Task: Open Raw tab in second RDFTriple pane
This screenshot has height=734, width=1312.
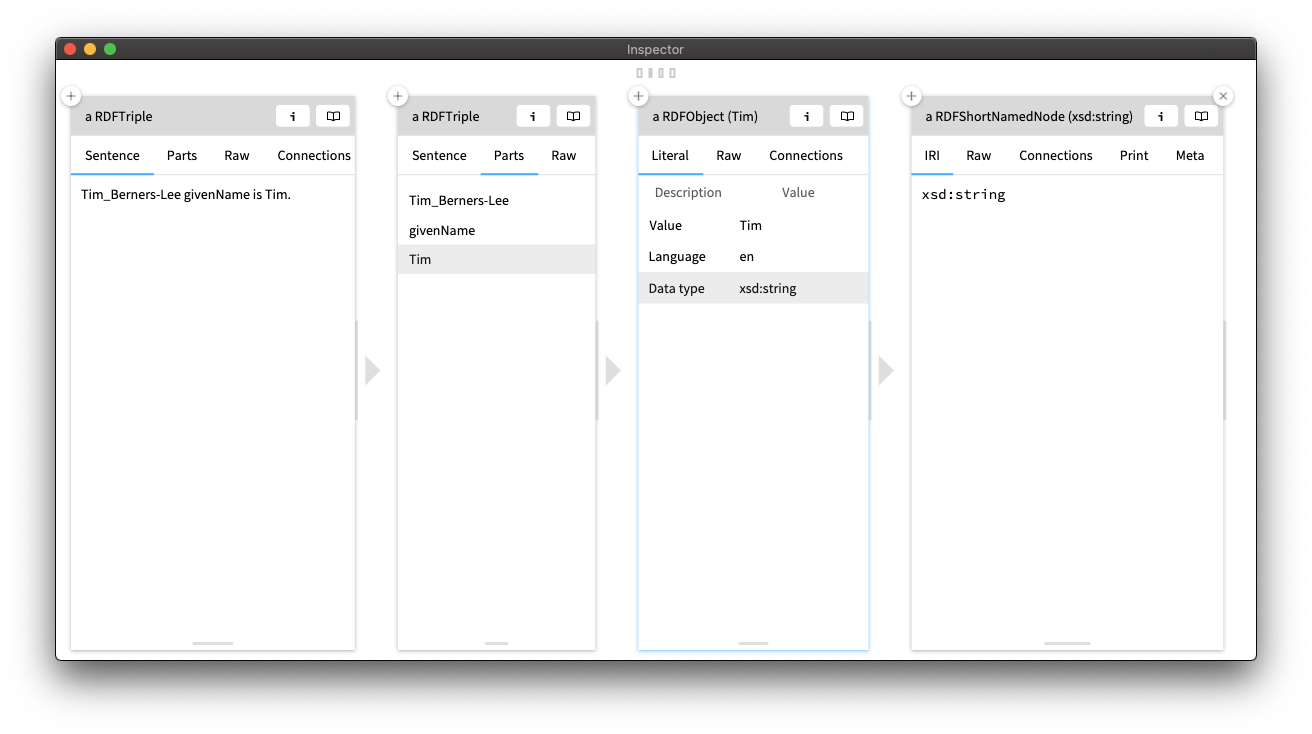Action: click(564, 155)
